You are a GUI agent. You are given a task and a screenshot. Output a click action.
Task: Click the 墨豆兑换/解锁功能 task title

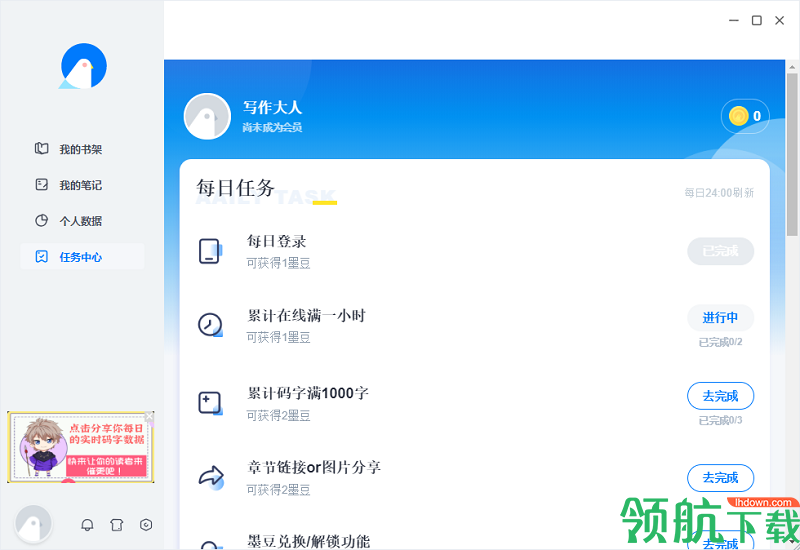(308, 541)
